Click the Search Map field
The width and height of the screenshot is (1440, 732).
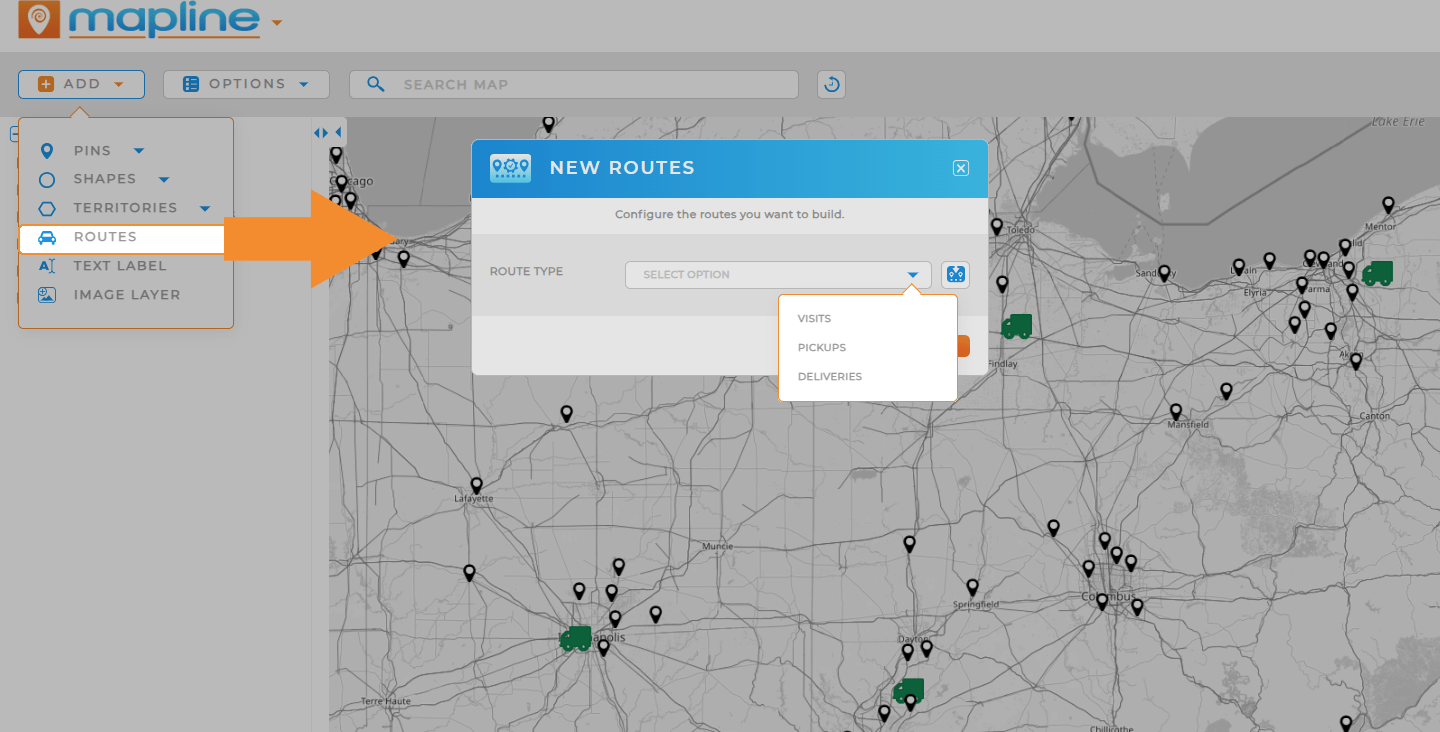(573, 84)
